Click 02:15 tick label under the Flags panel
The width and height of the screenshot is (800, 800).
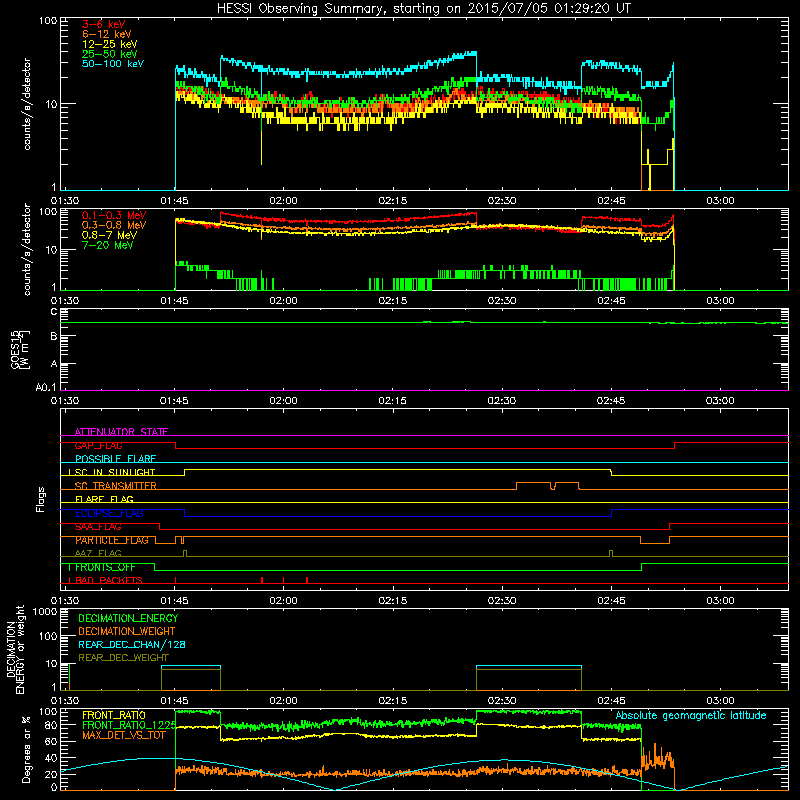coord(392,601)
